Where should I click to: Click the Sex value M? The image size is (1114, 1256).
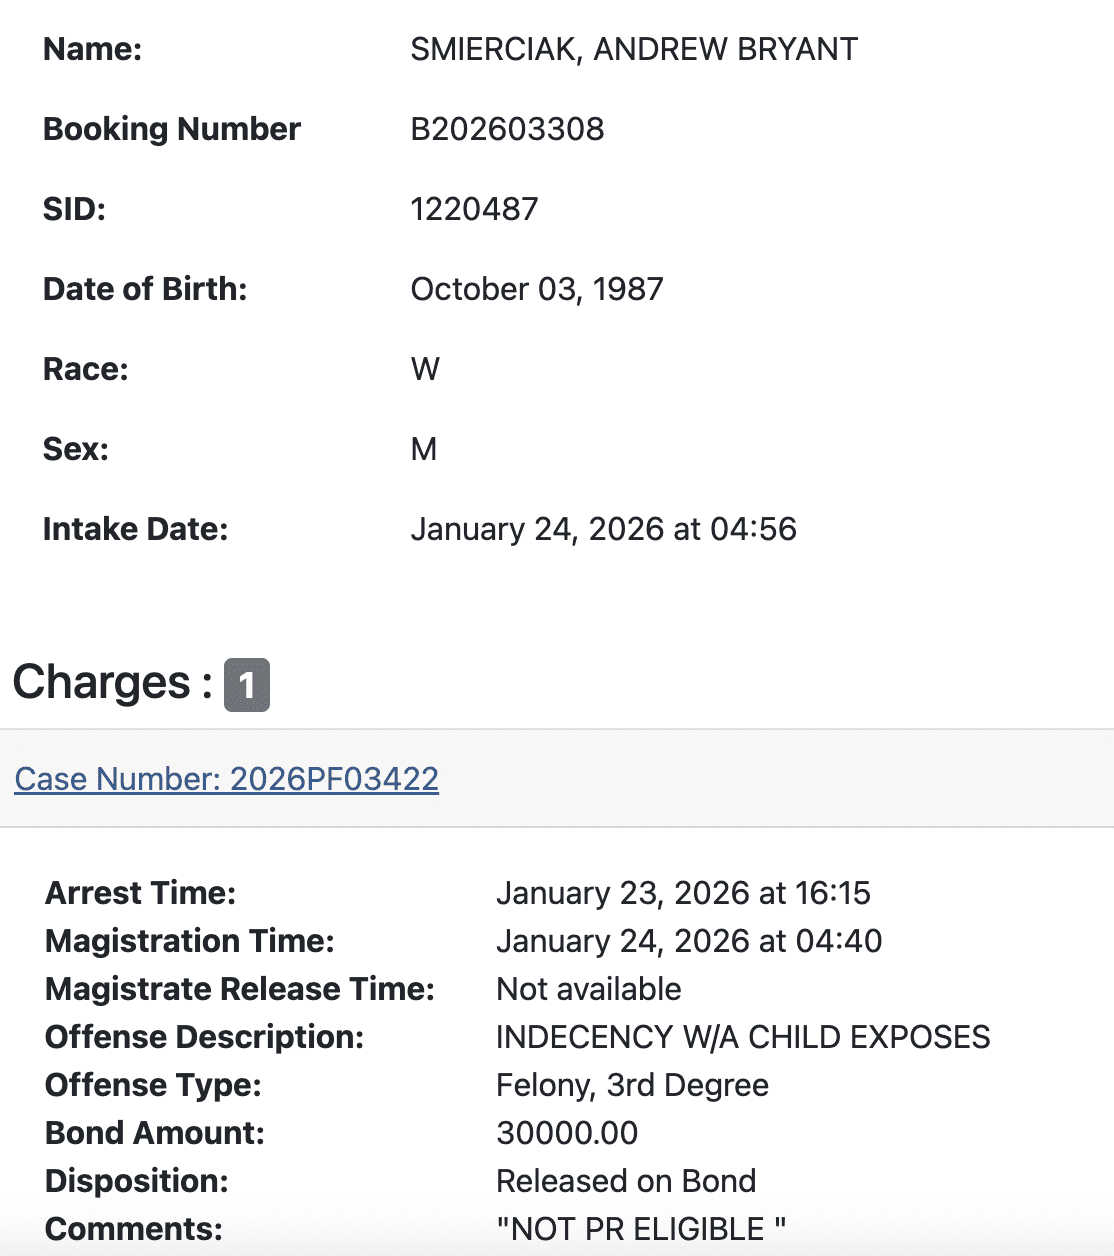coord(424,450)
